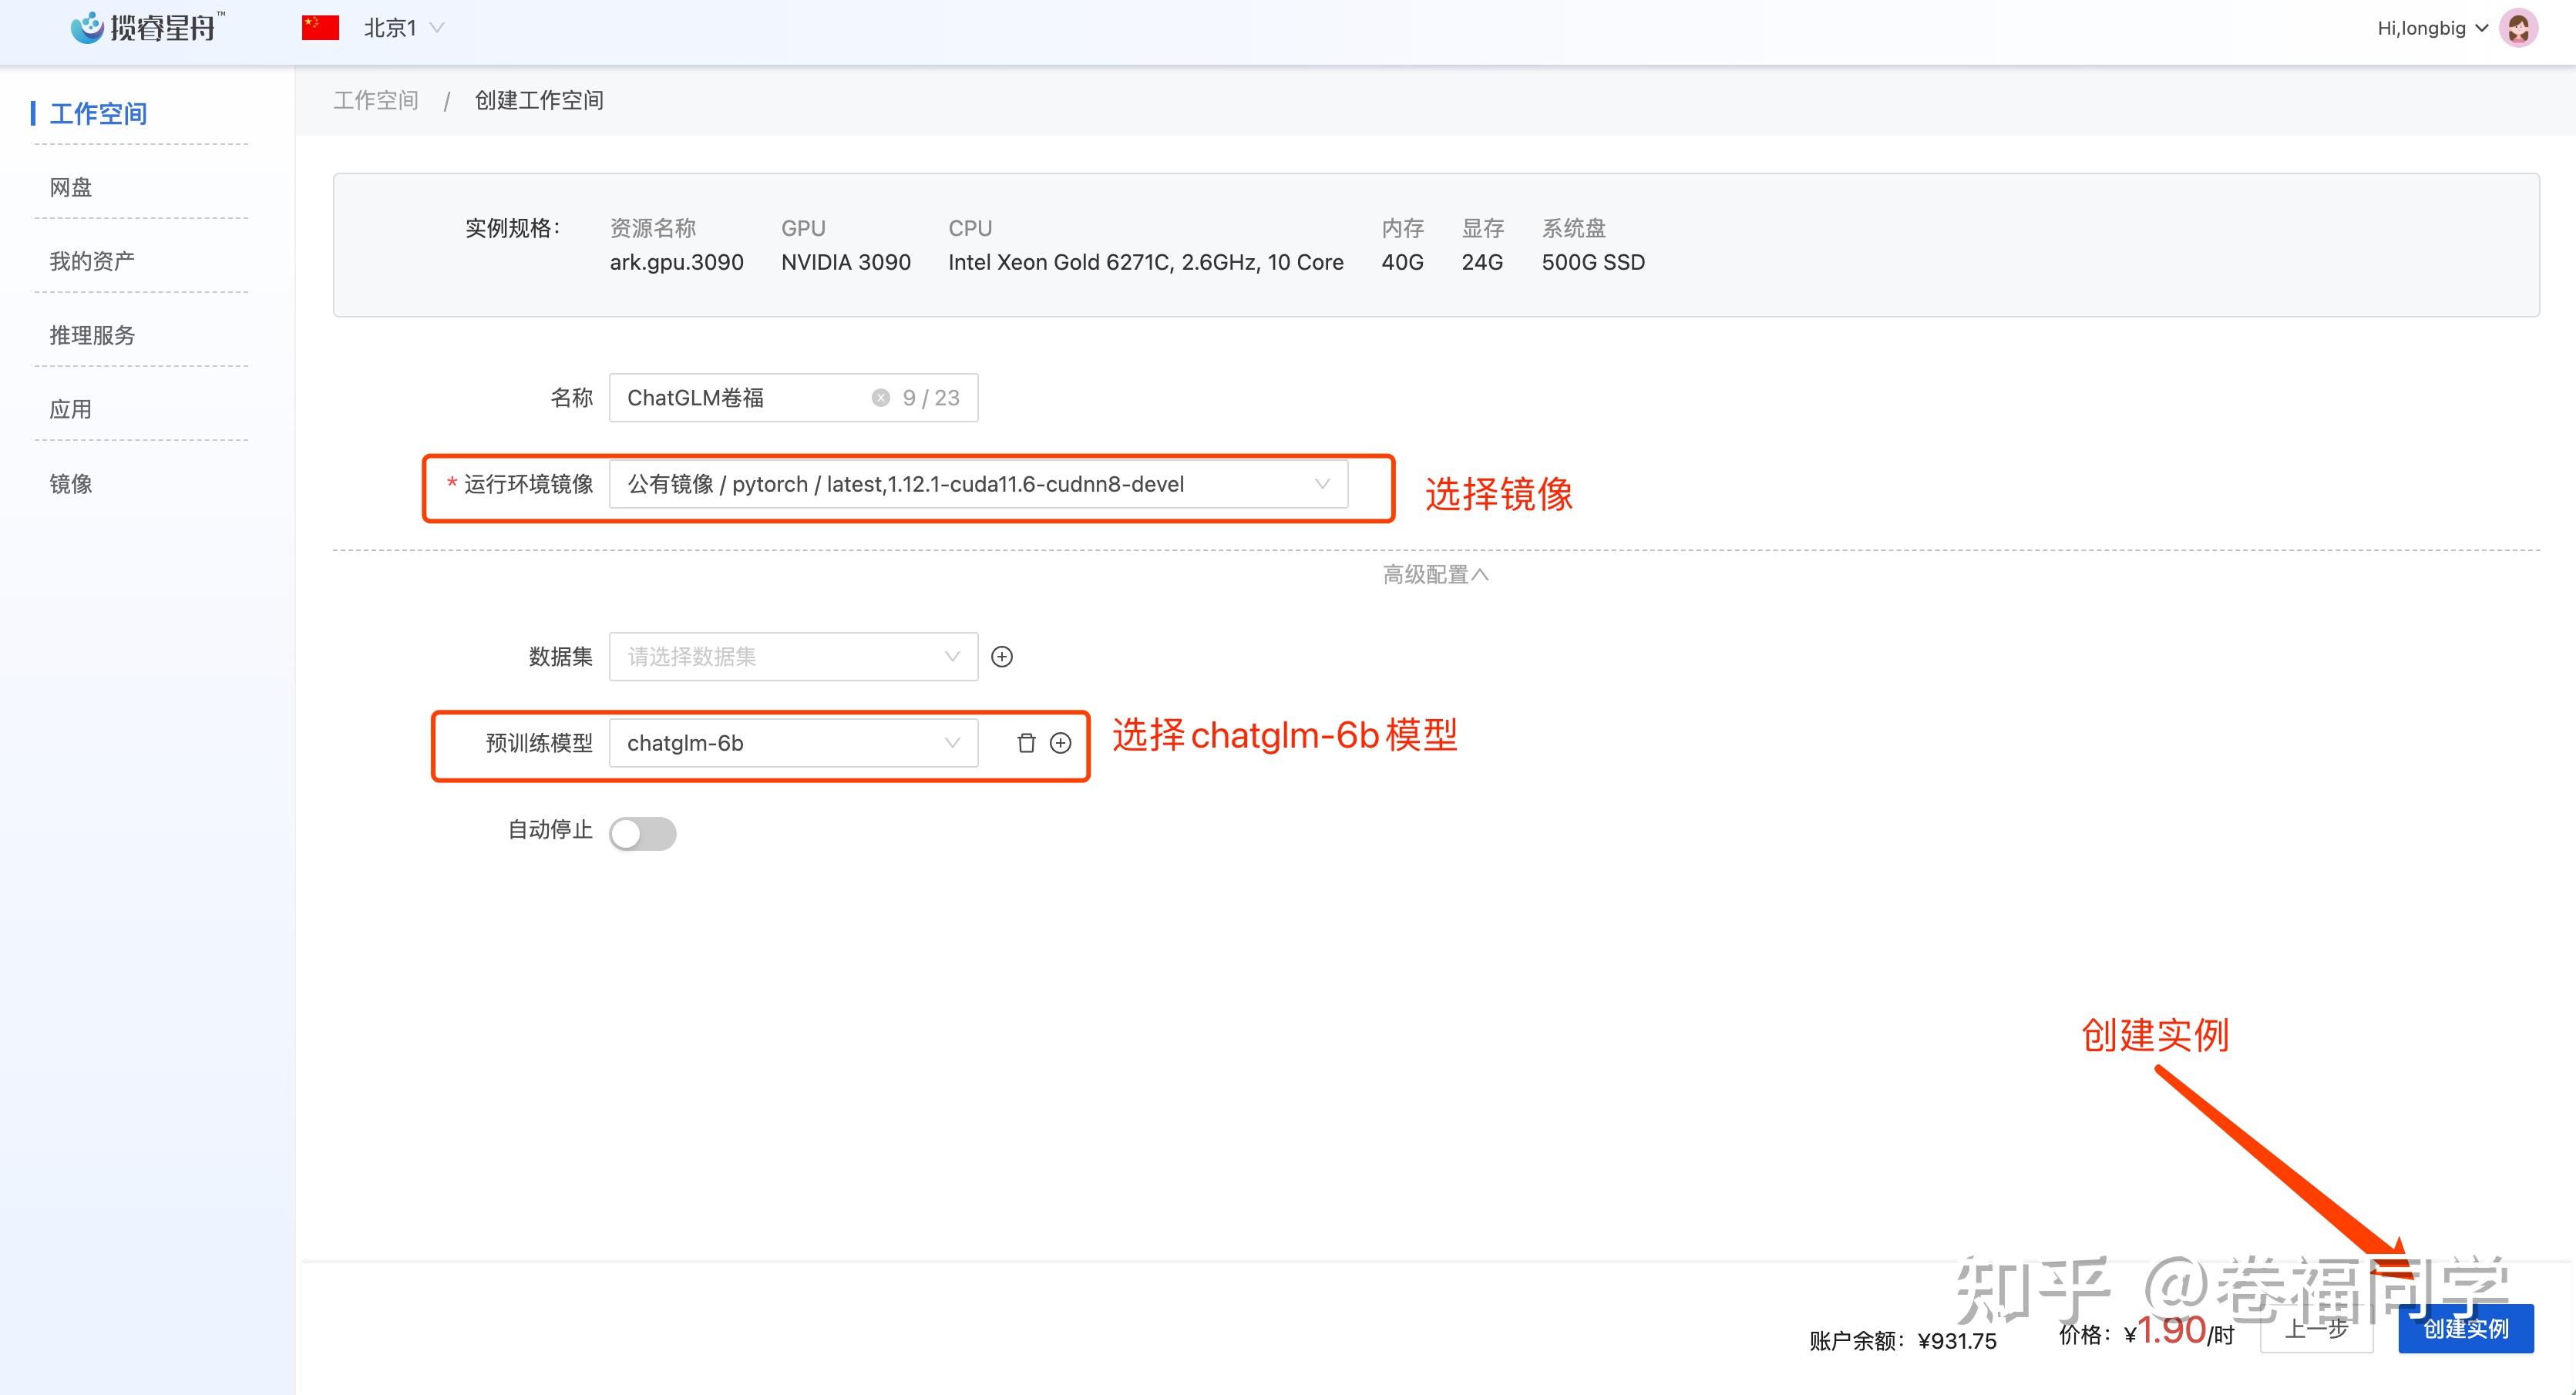
Task: Toggle the 自动停止 switch
Action: coord(642,833)
